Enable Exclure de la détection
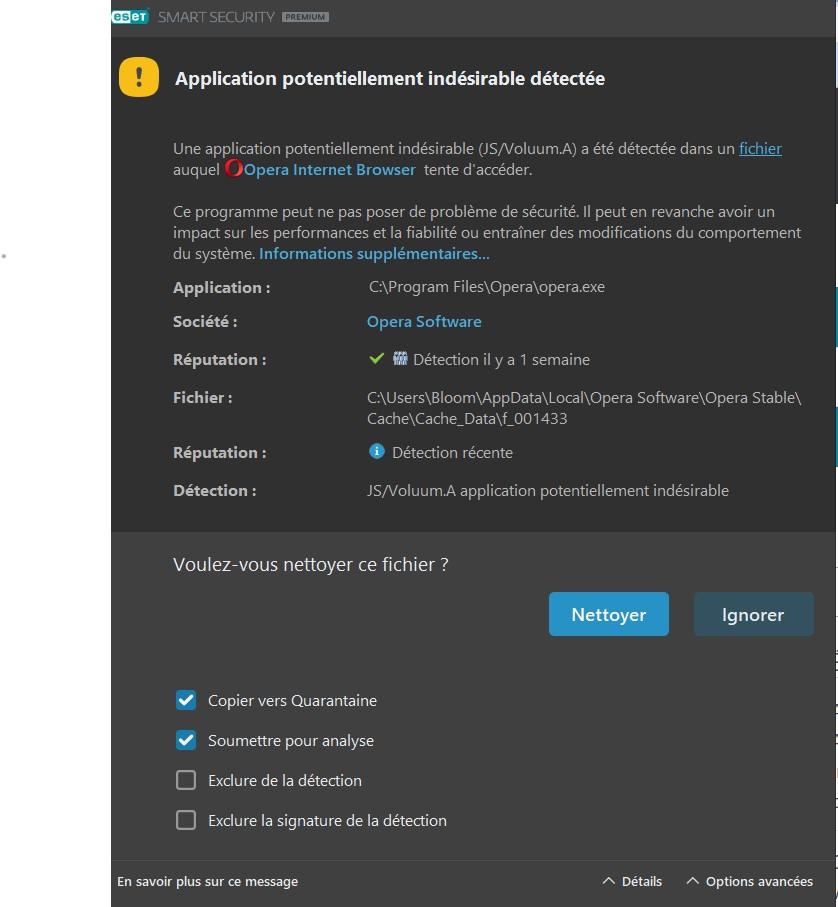The height and width of the screenshot is (907, 838). [x=186, y=780]
